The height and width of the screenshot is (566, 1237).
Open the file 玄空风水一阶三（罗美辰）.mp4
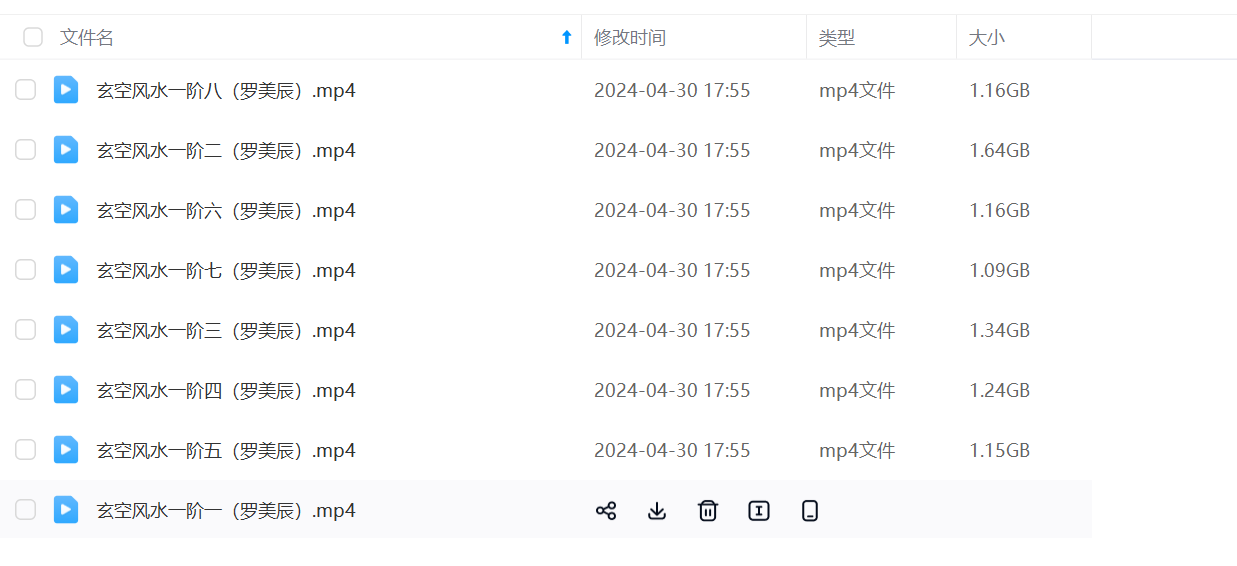[x=226, y=331]
